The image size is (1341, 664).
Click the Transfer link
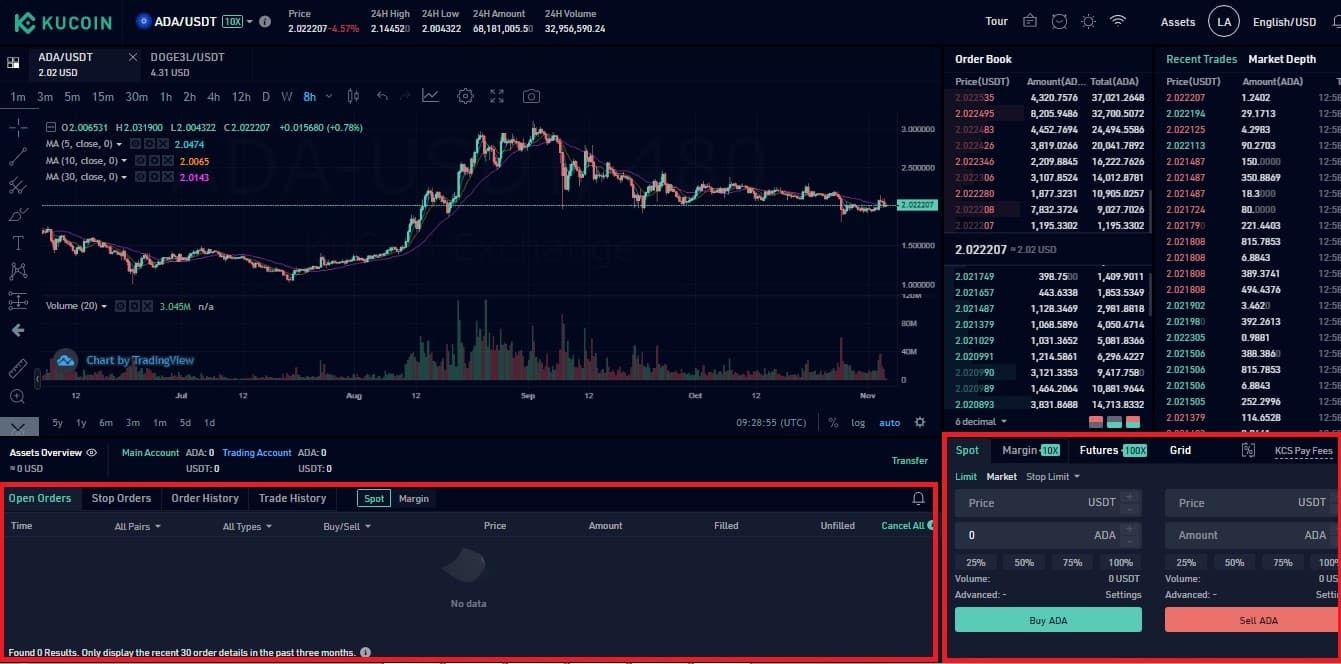pyautogui.click(x=910, y=461)
